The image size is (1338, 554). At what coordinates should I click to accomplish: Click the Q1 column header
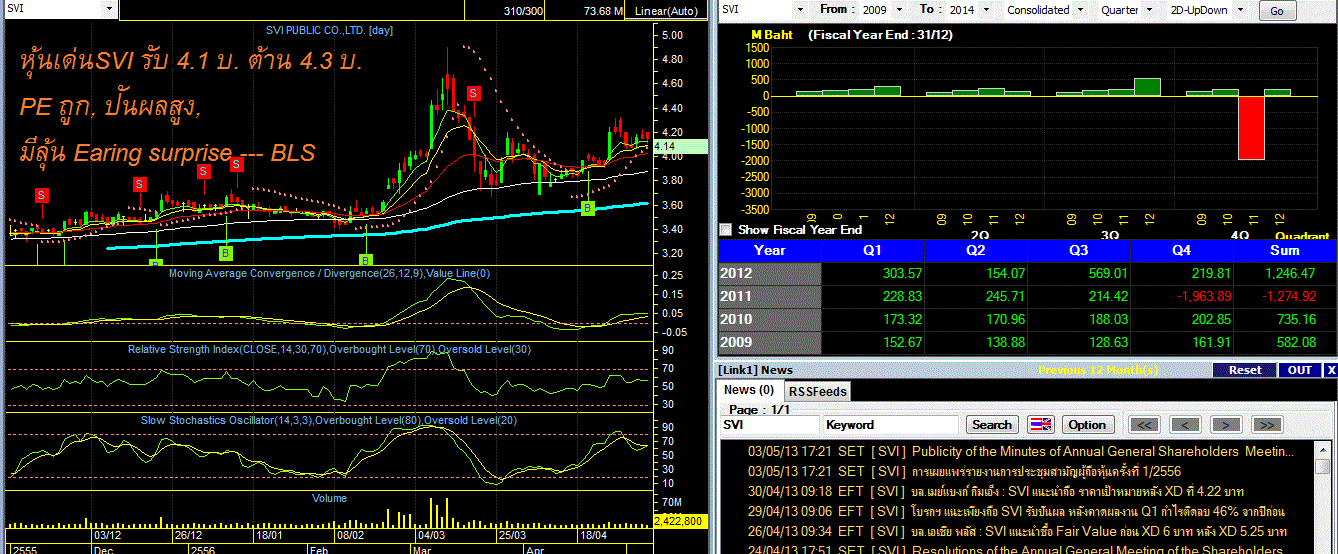click(873, 251)
